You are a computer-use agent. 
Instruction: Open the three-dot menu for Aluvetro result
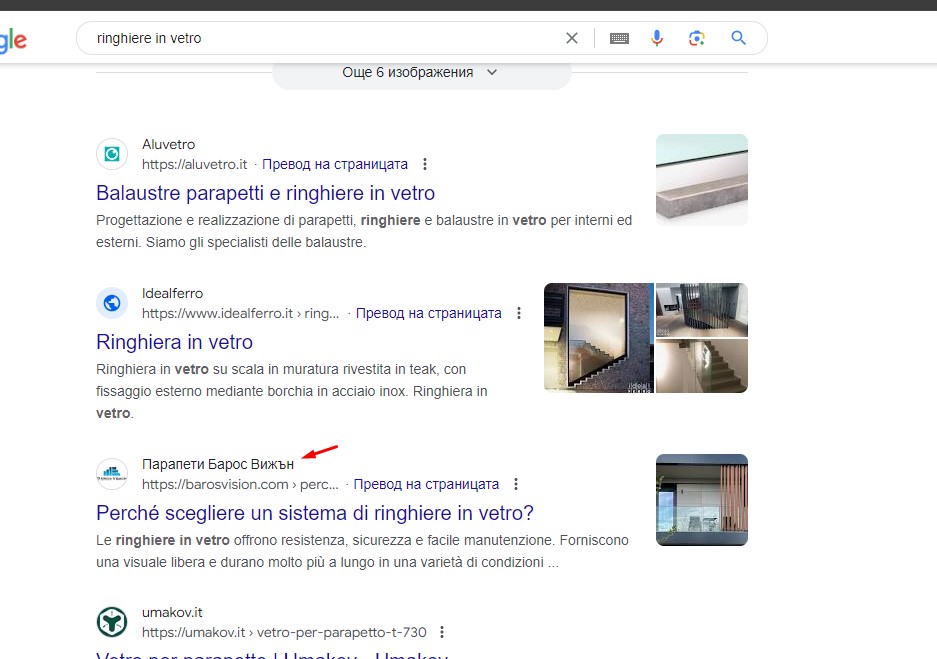(x=425, y=164)
